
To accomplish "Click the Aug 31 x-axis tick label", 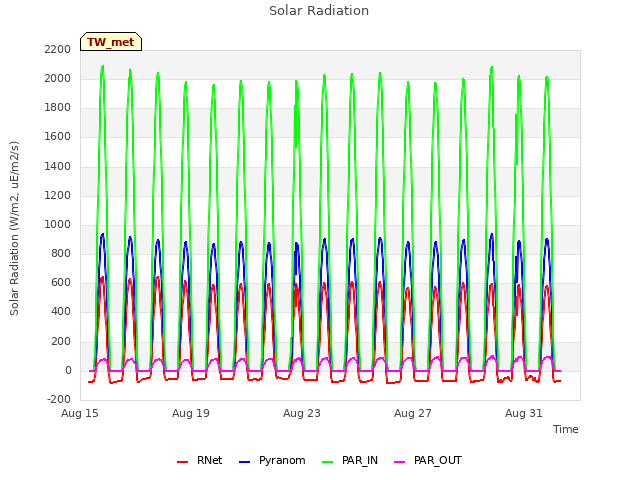I will 524,413.
